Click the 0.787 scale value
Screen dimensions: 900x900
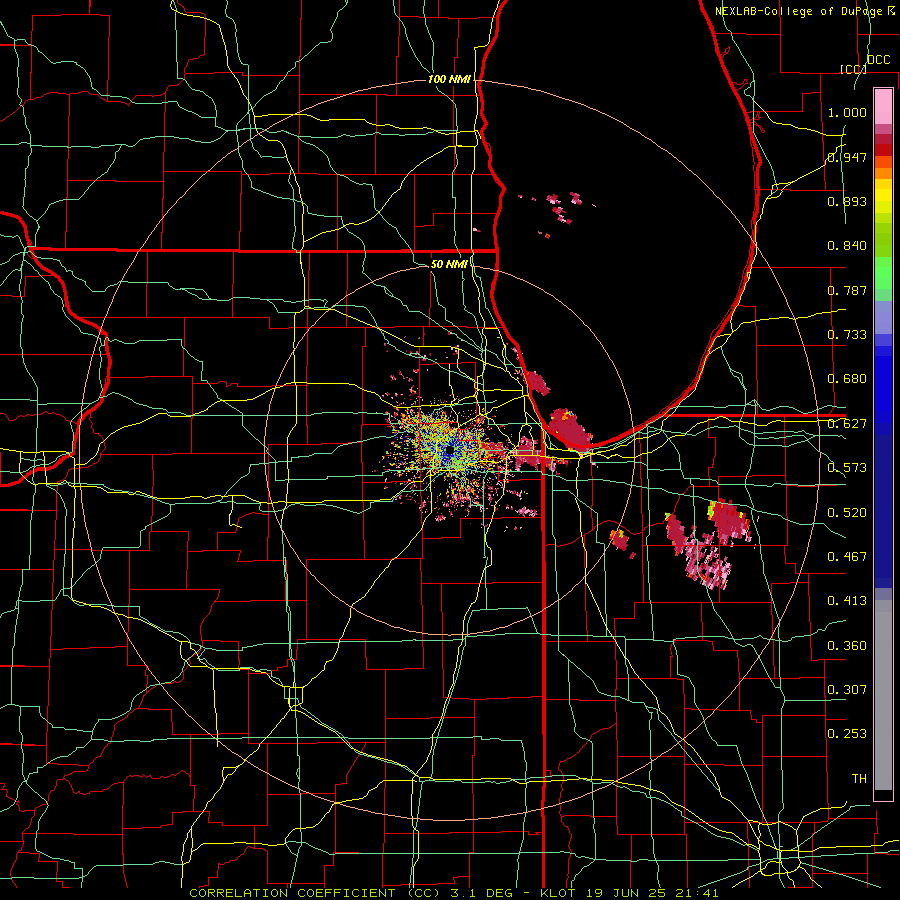[847, 290]
